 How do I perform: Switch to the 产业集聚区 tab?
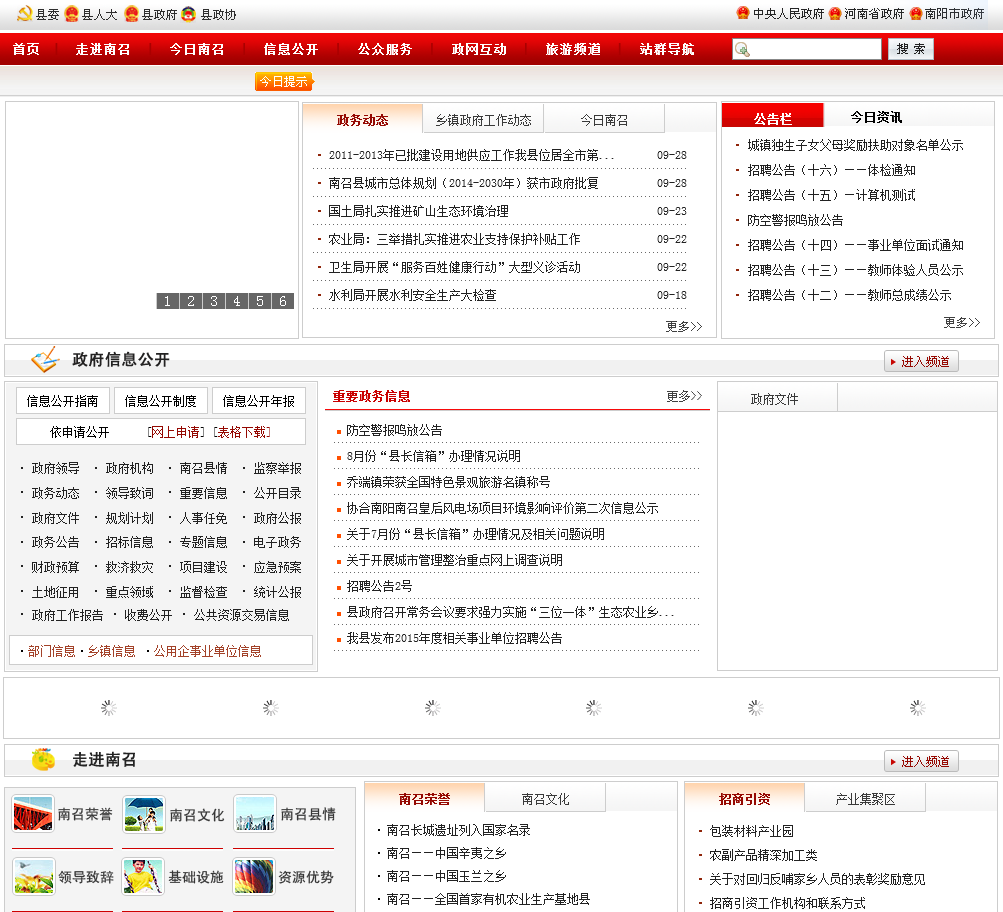(865, 799)
